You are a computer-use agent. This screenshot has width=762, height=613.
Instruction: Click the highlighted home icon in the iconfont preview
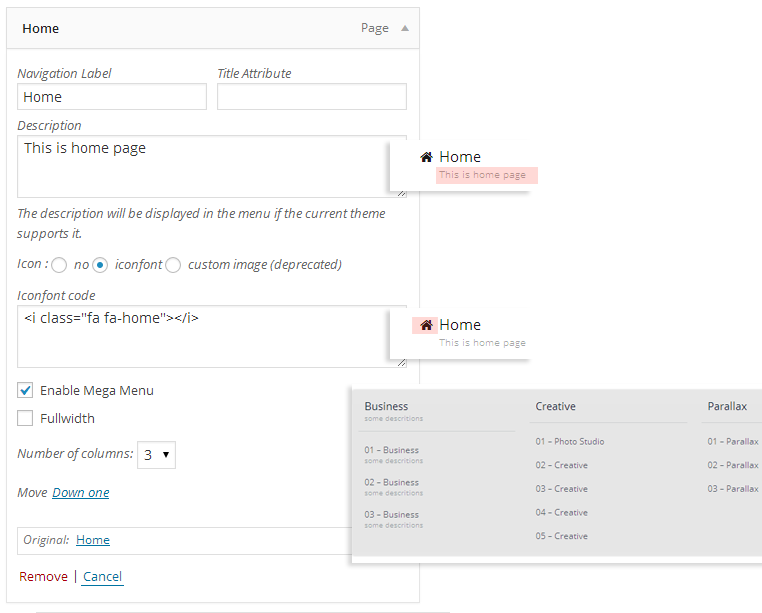[426, 325]
